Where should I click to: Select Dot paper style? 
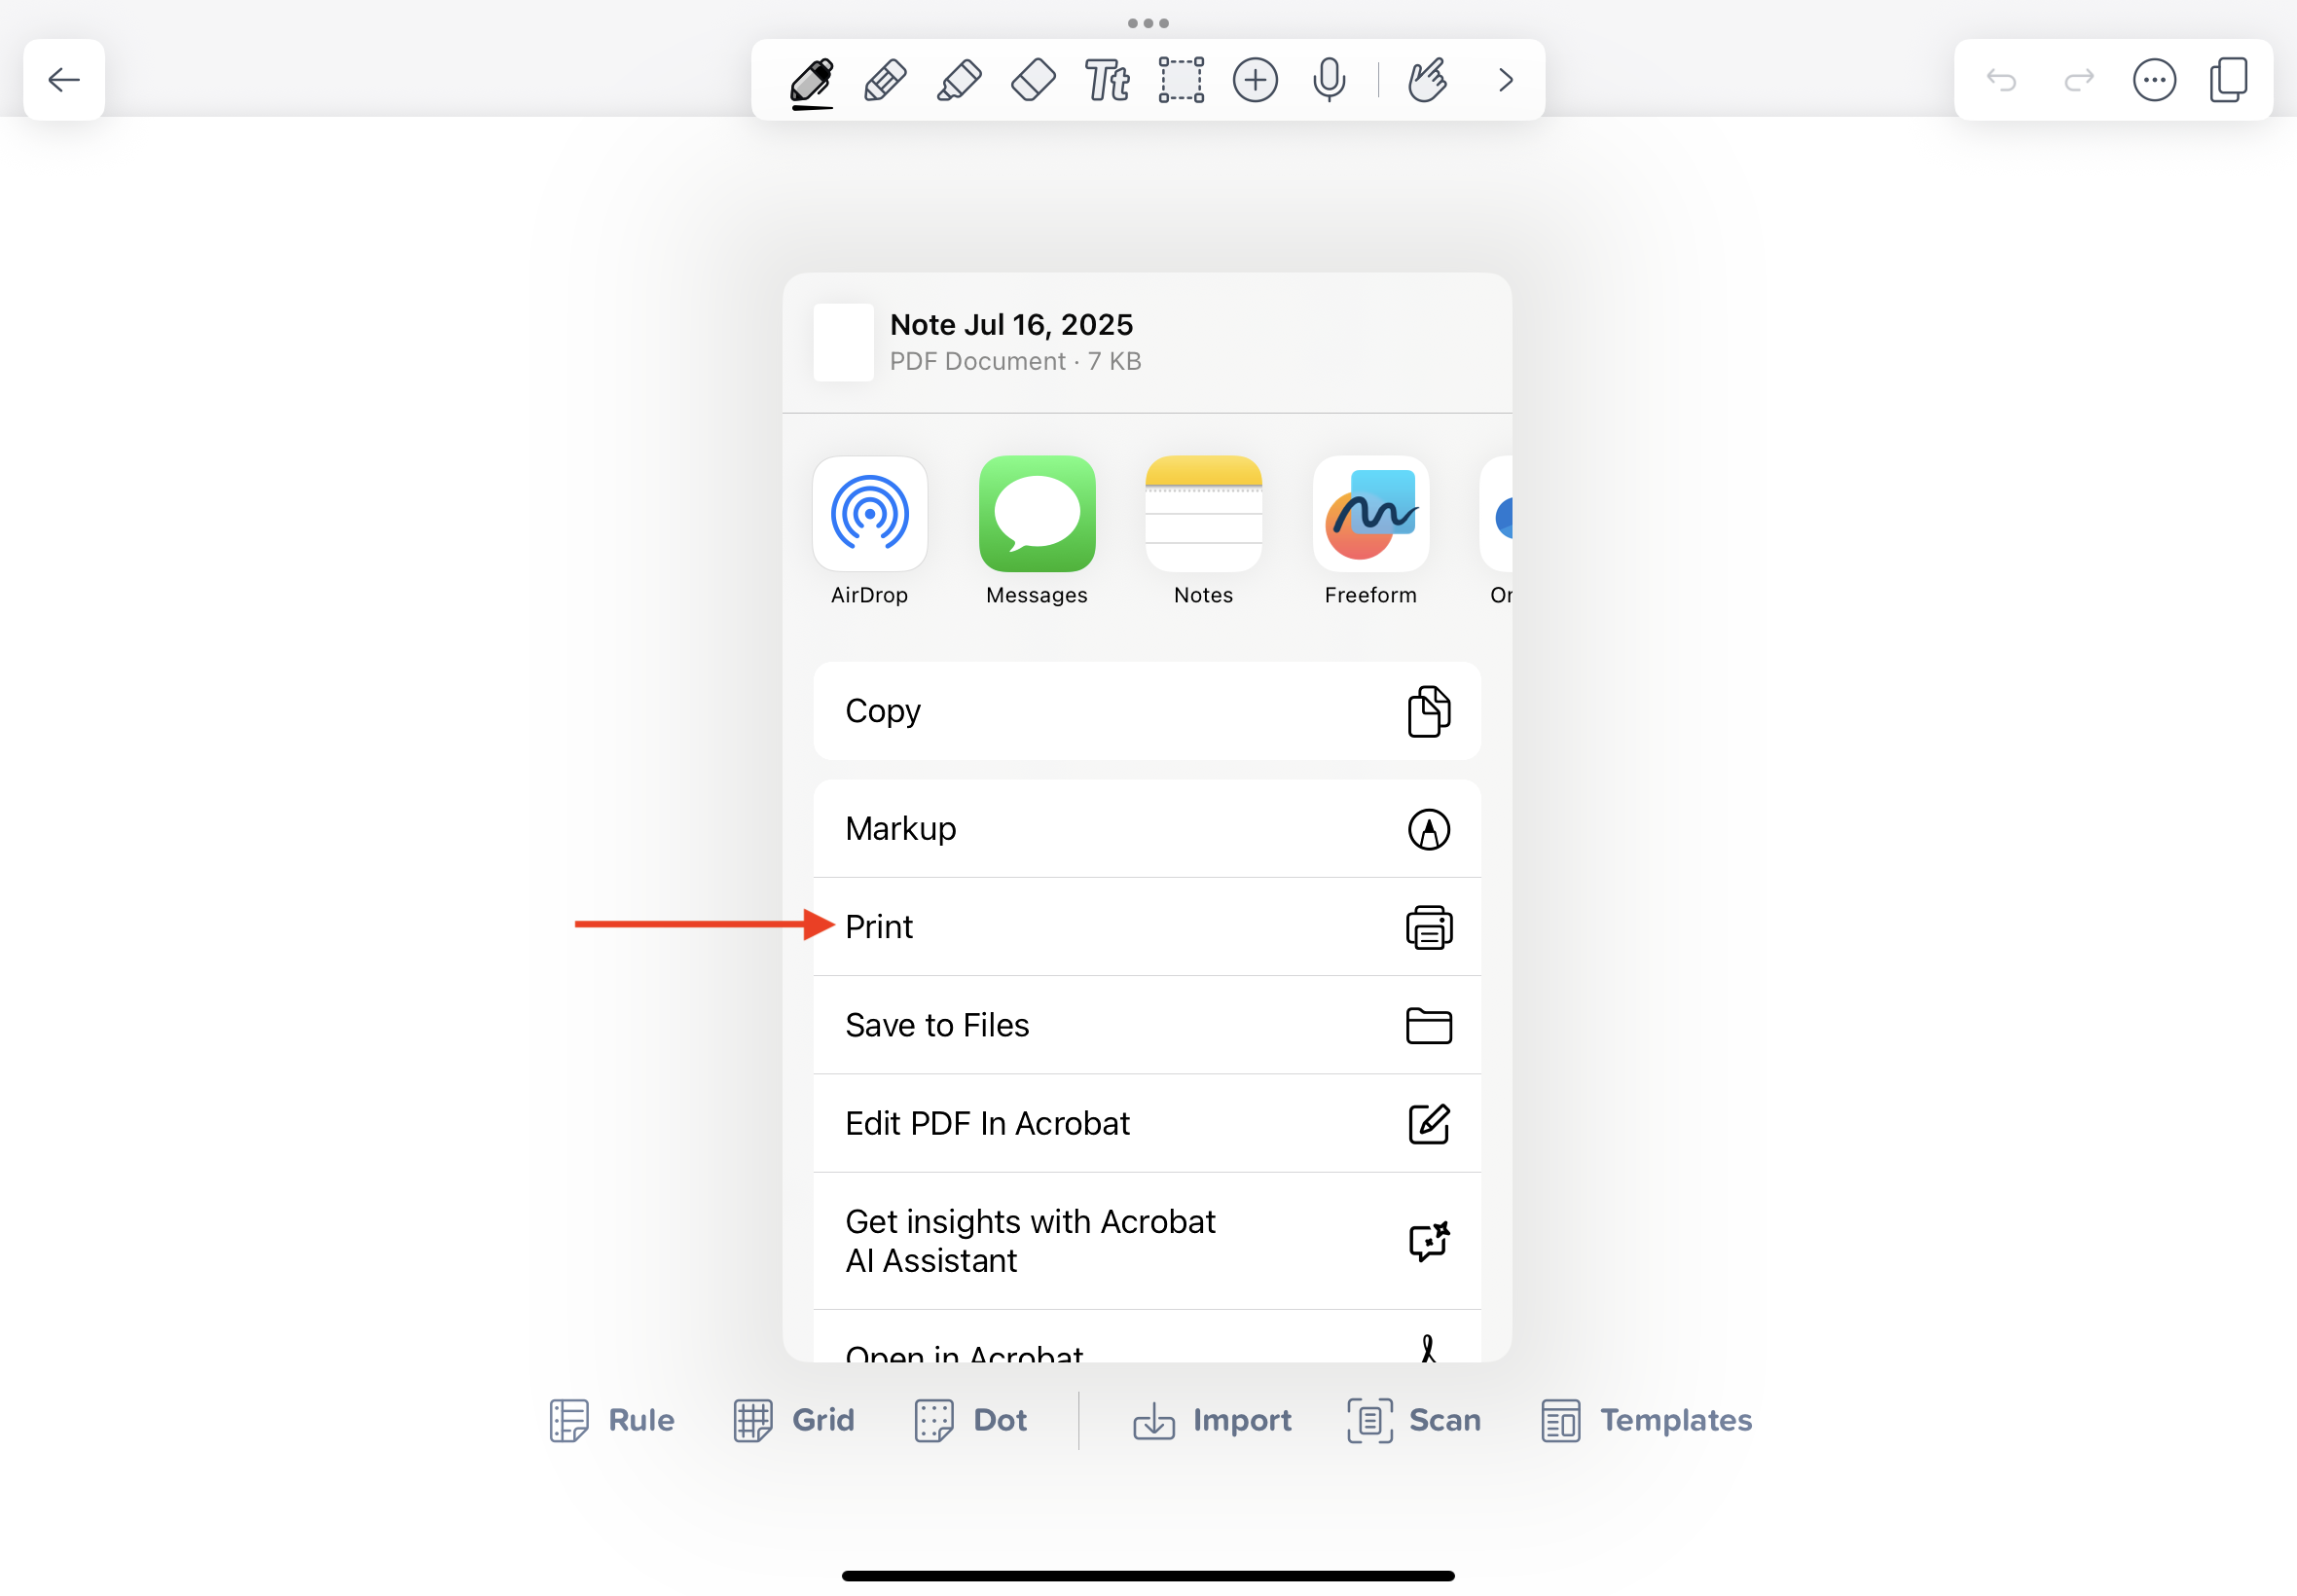pyautogui.click(x=970, y=1420)
